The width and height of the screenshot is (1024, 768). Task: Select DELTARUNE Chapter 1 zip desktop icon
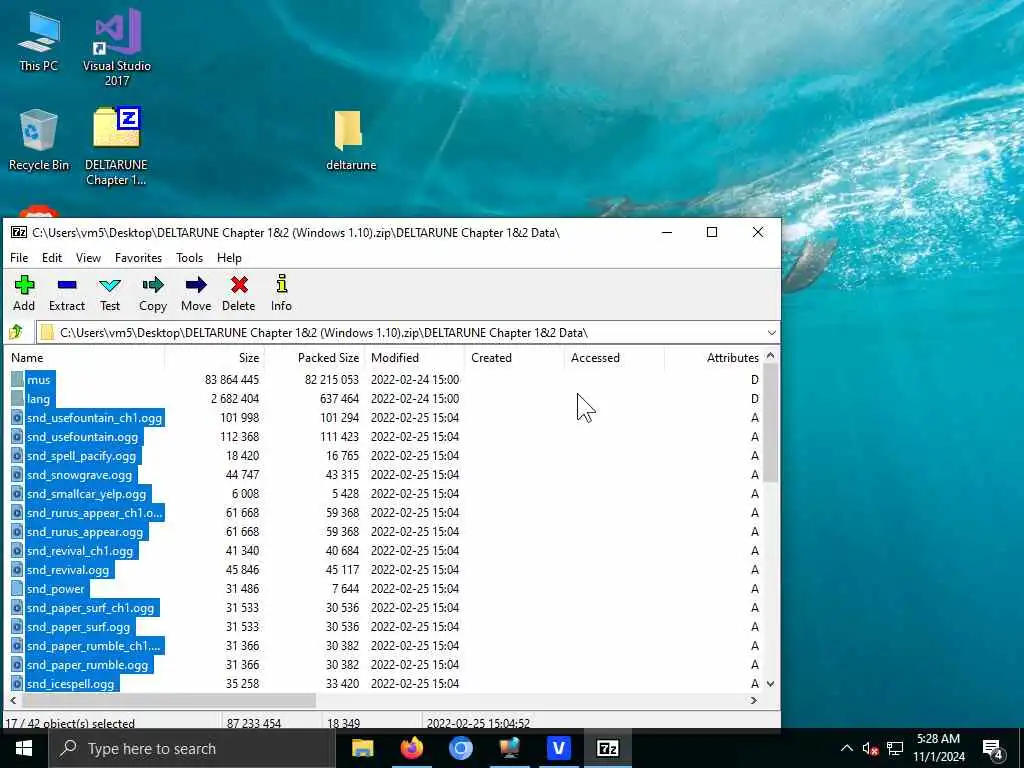tap(116, 146)
